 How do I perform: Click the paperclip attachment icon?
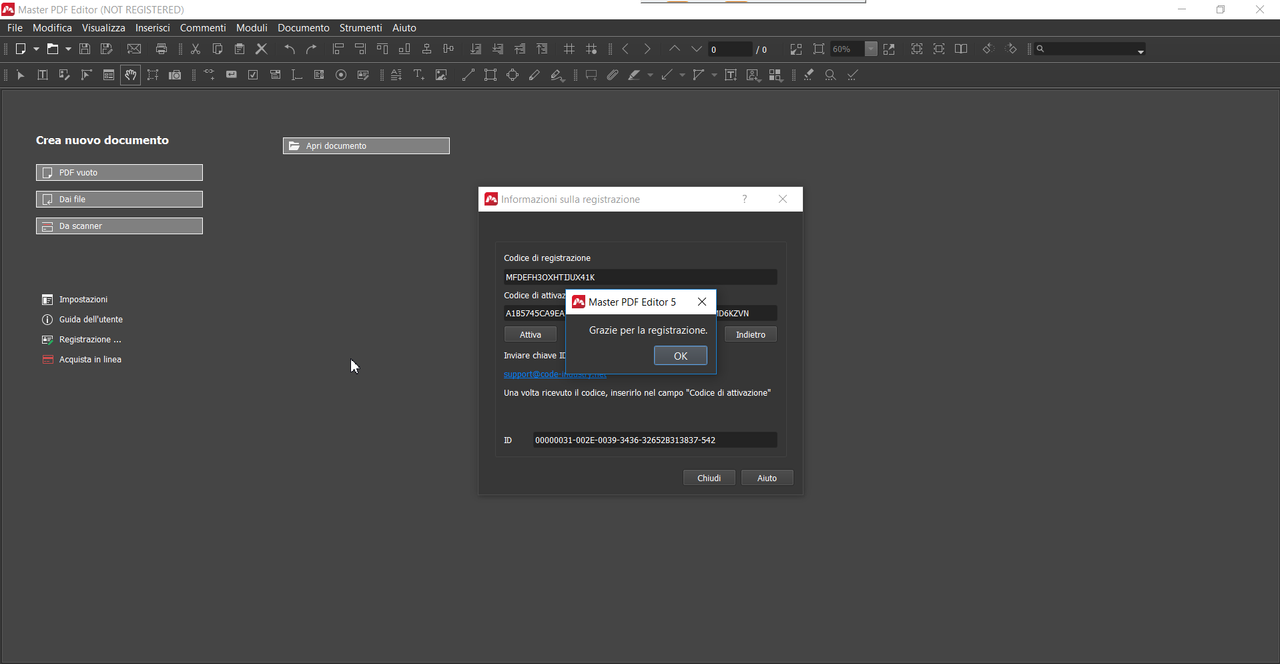point(613,75)
